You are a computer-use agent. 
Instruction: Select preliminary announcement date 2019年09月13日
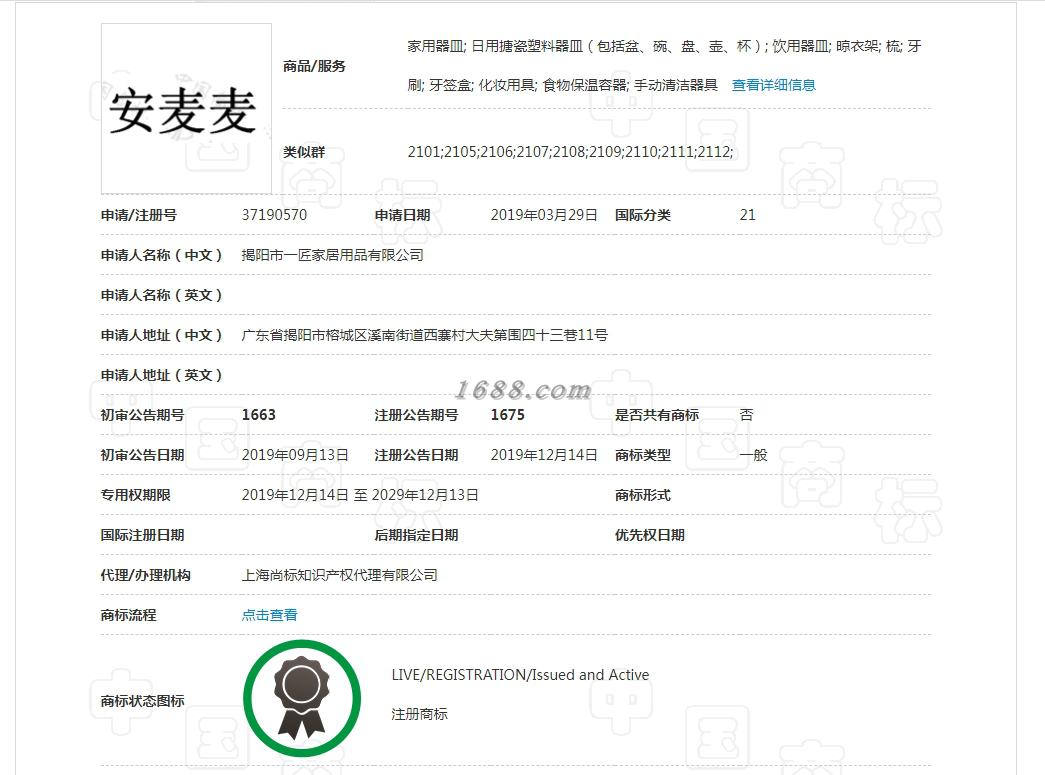pos(295,455)
